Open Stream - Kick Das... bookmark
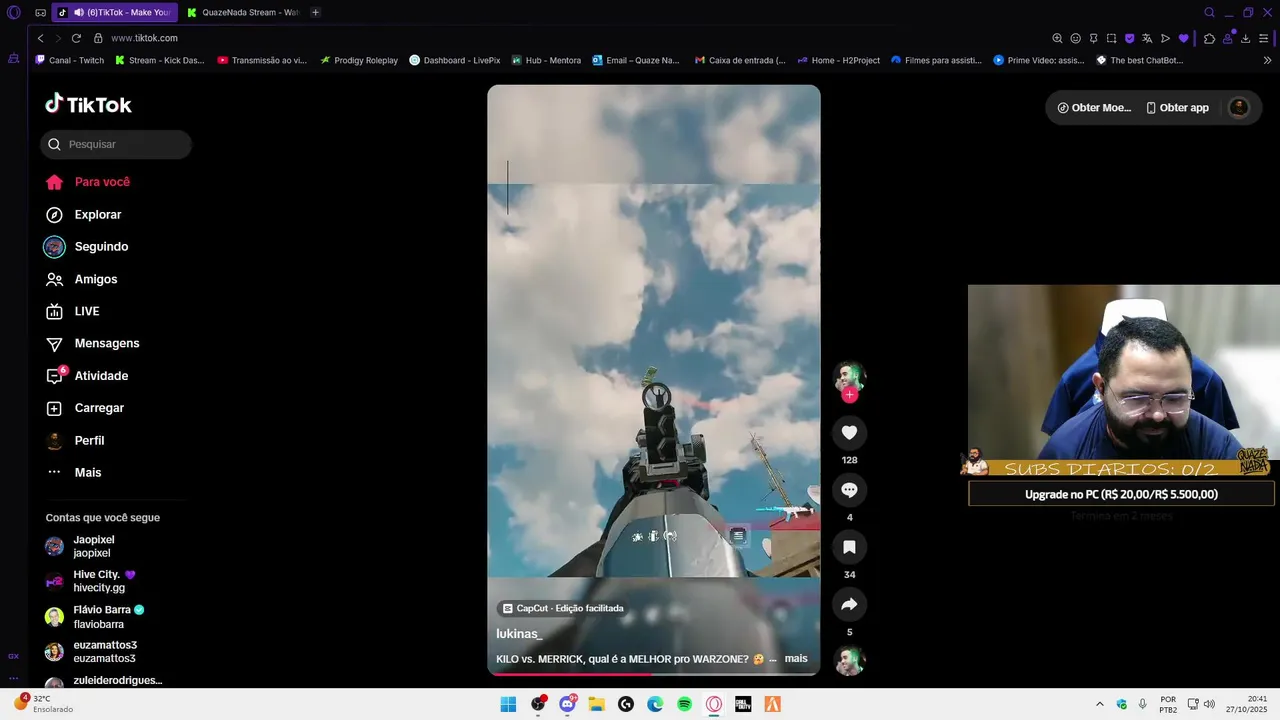 pos(159,60)
